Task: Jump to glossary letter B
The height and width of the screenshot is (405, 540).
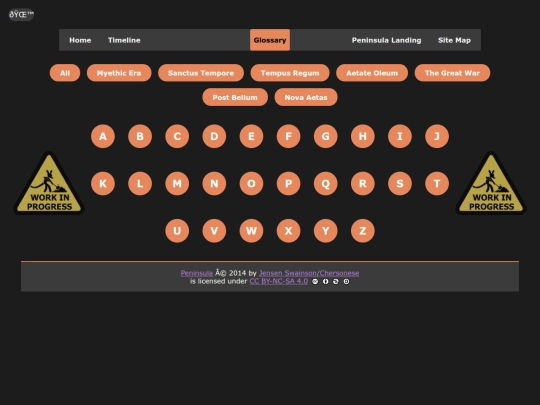Action: tap(140, 136)
